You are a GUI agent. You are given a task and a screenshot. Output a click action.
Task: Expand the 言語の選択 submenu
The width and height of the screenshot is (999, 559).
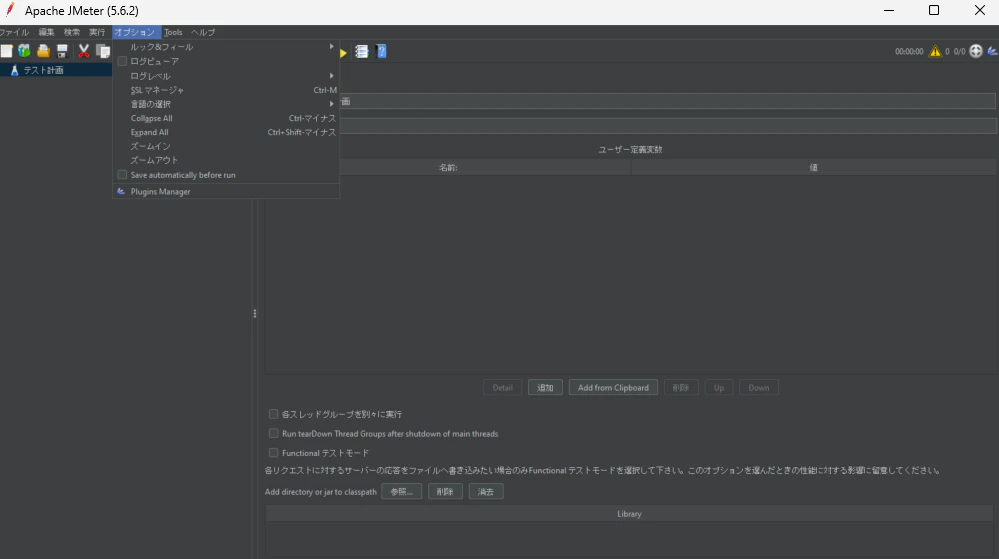tap(226, 104)
